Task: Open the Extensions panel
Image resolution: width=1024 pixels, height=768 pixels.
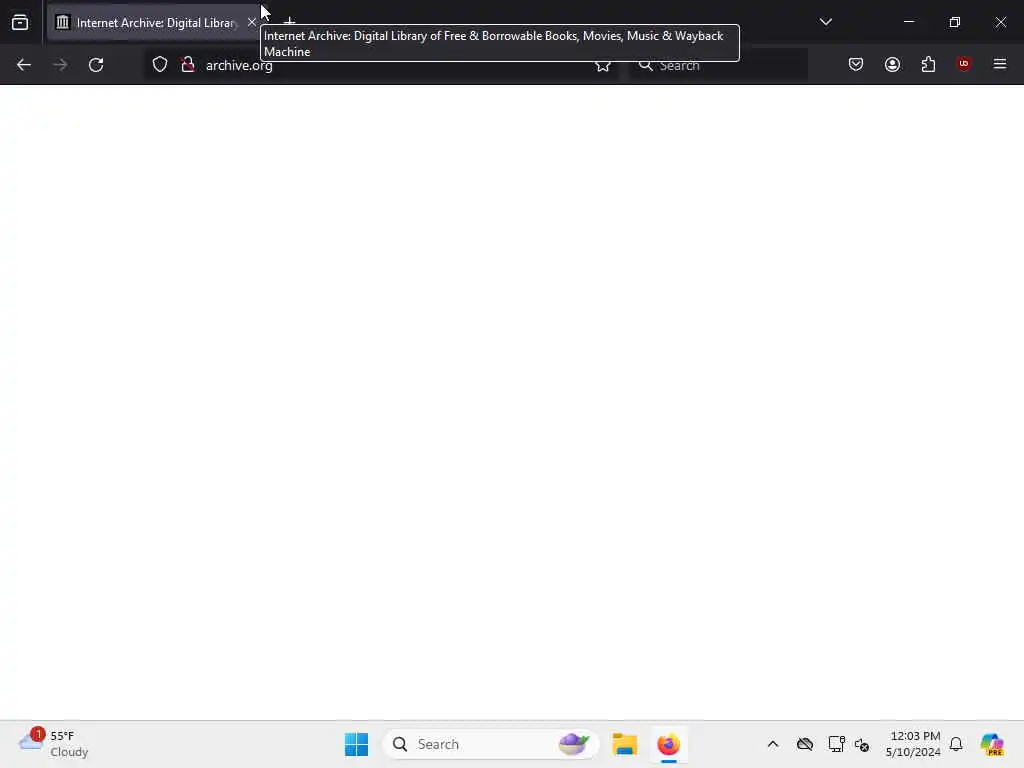Action: [x=928, y=64]
